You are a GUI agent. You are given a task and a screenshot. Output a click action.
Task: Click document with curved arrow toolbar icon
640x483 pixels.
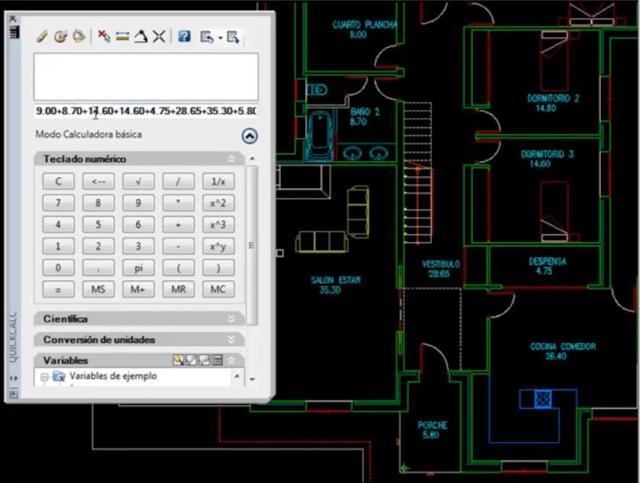coord(207,37)
